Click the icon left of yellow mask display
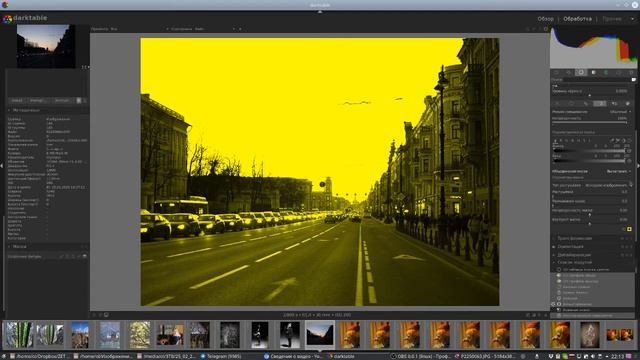Screen dimensions: 640x360 click(623, 229)
